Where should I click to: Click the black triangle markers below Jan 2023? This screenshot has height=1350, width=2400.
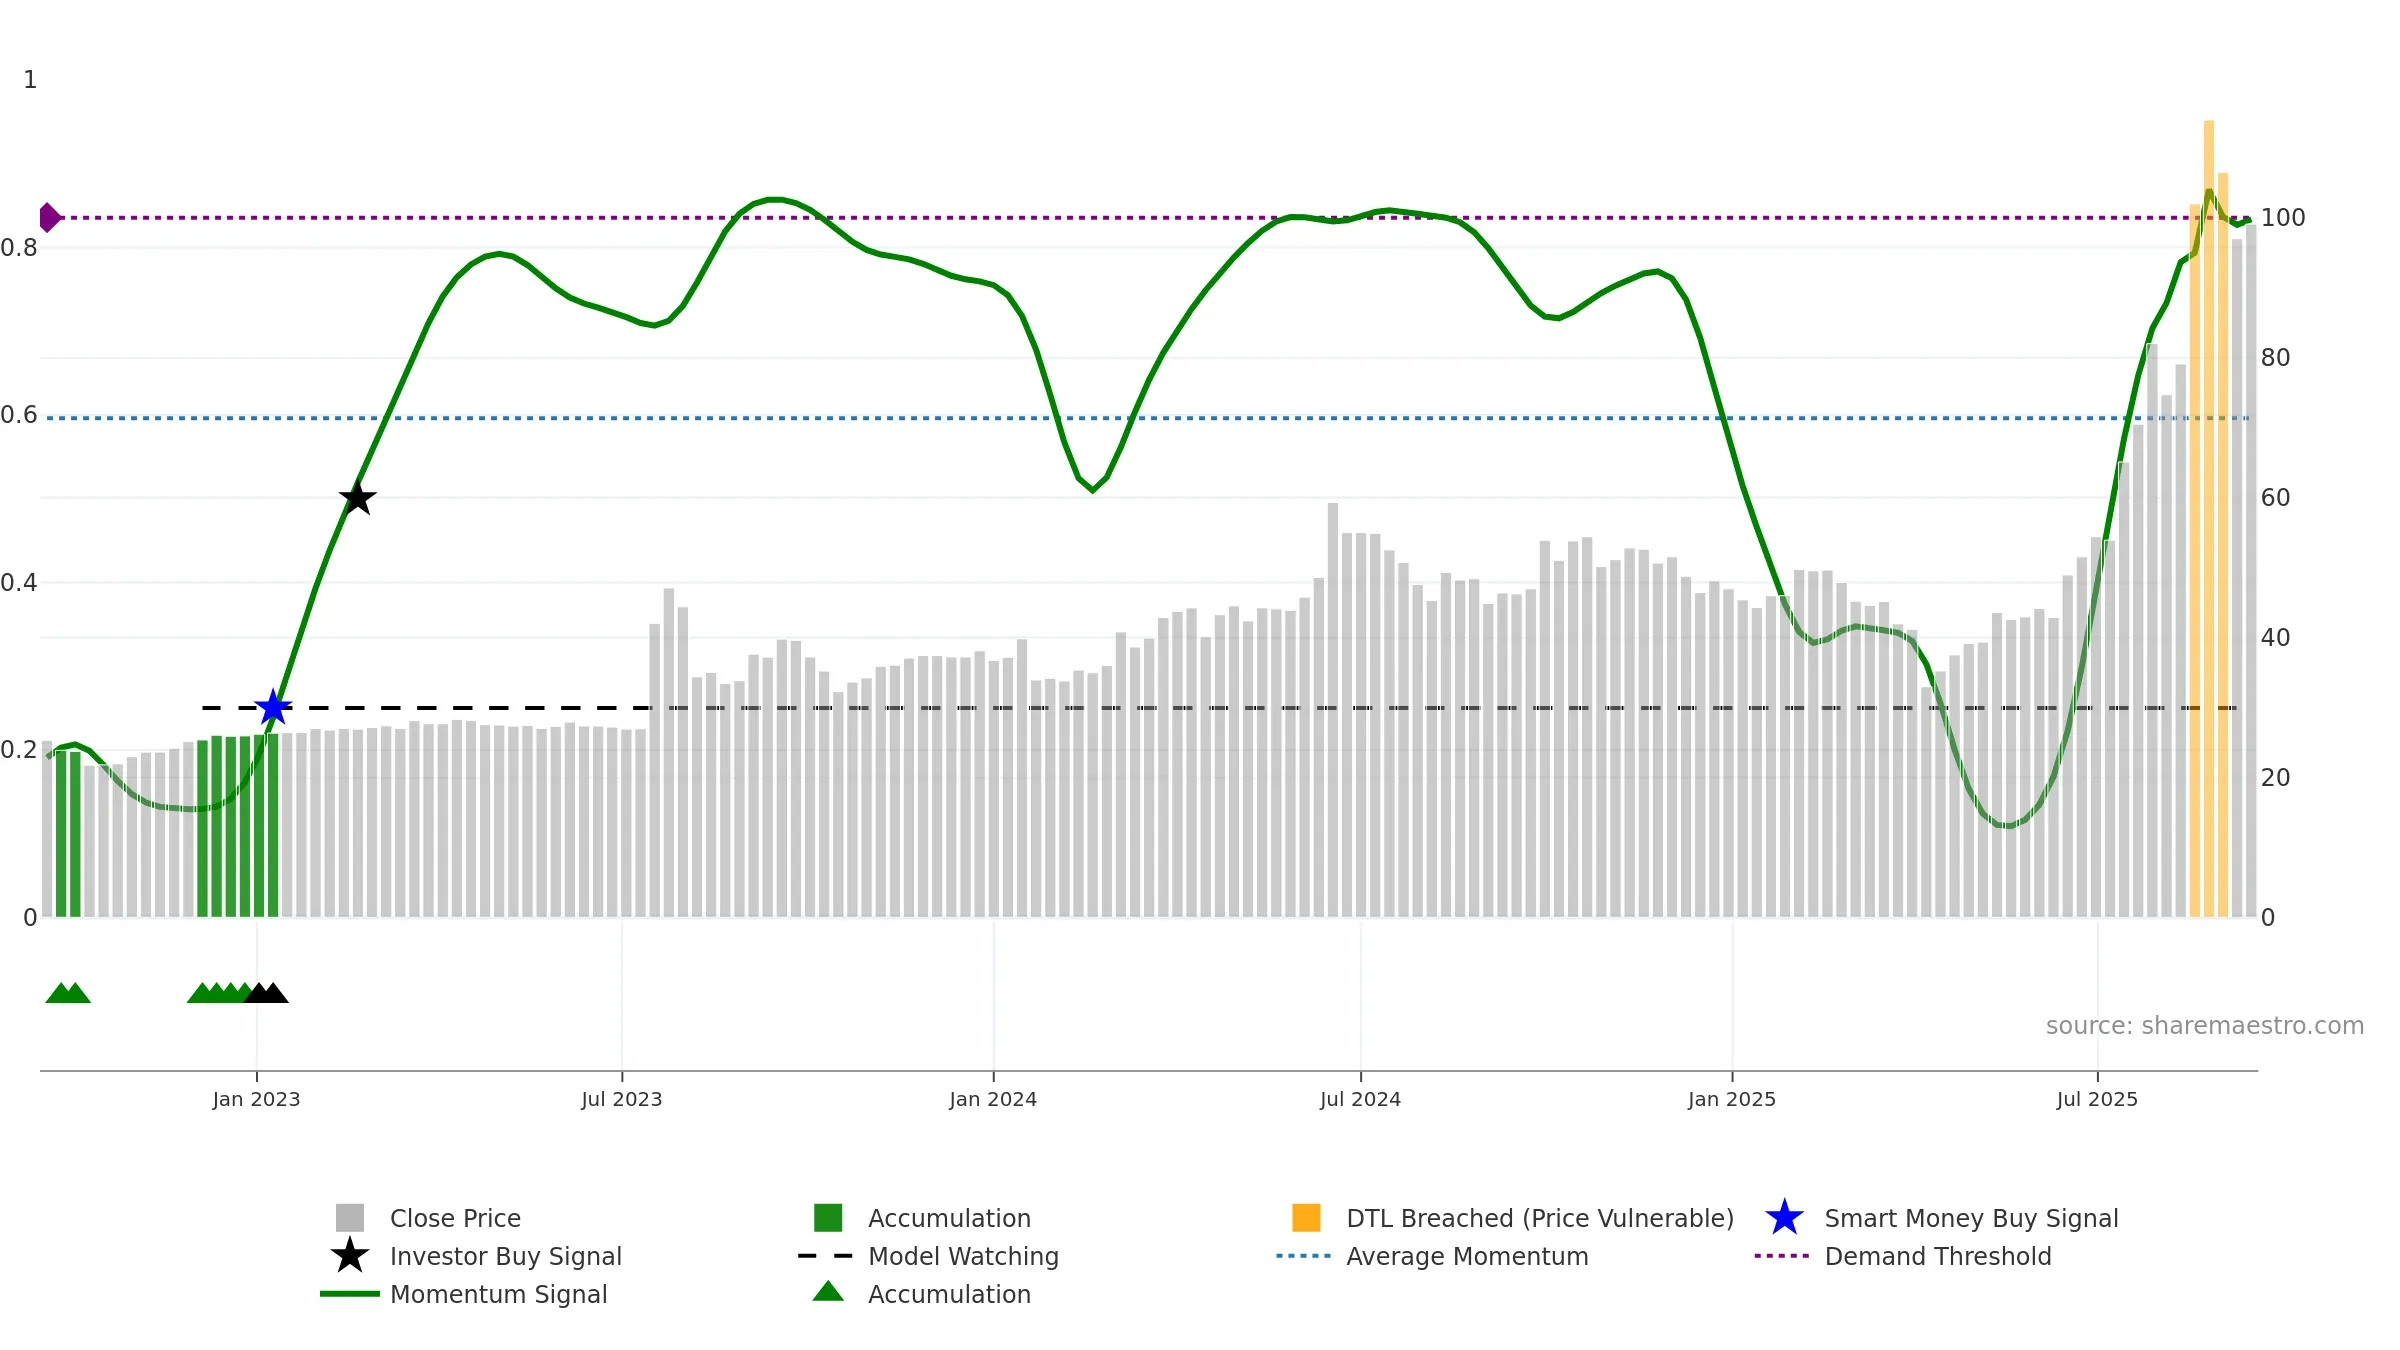[x=266, y=992]
